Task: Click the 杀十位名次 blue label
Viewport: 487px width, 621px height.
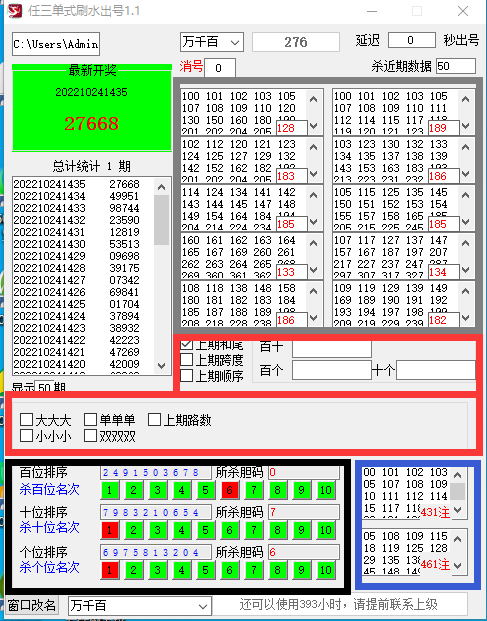Action: [x=49, y=528]
